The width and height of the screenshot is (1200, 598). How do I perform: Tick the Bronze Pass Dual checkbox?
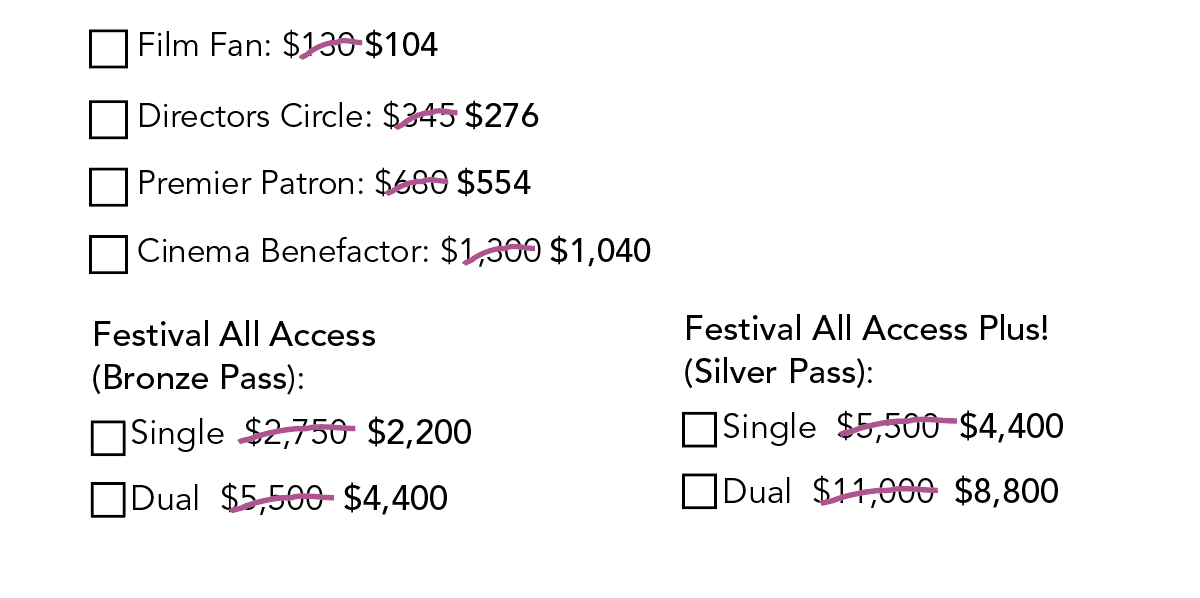click(x=108, y=500)
